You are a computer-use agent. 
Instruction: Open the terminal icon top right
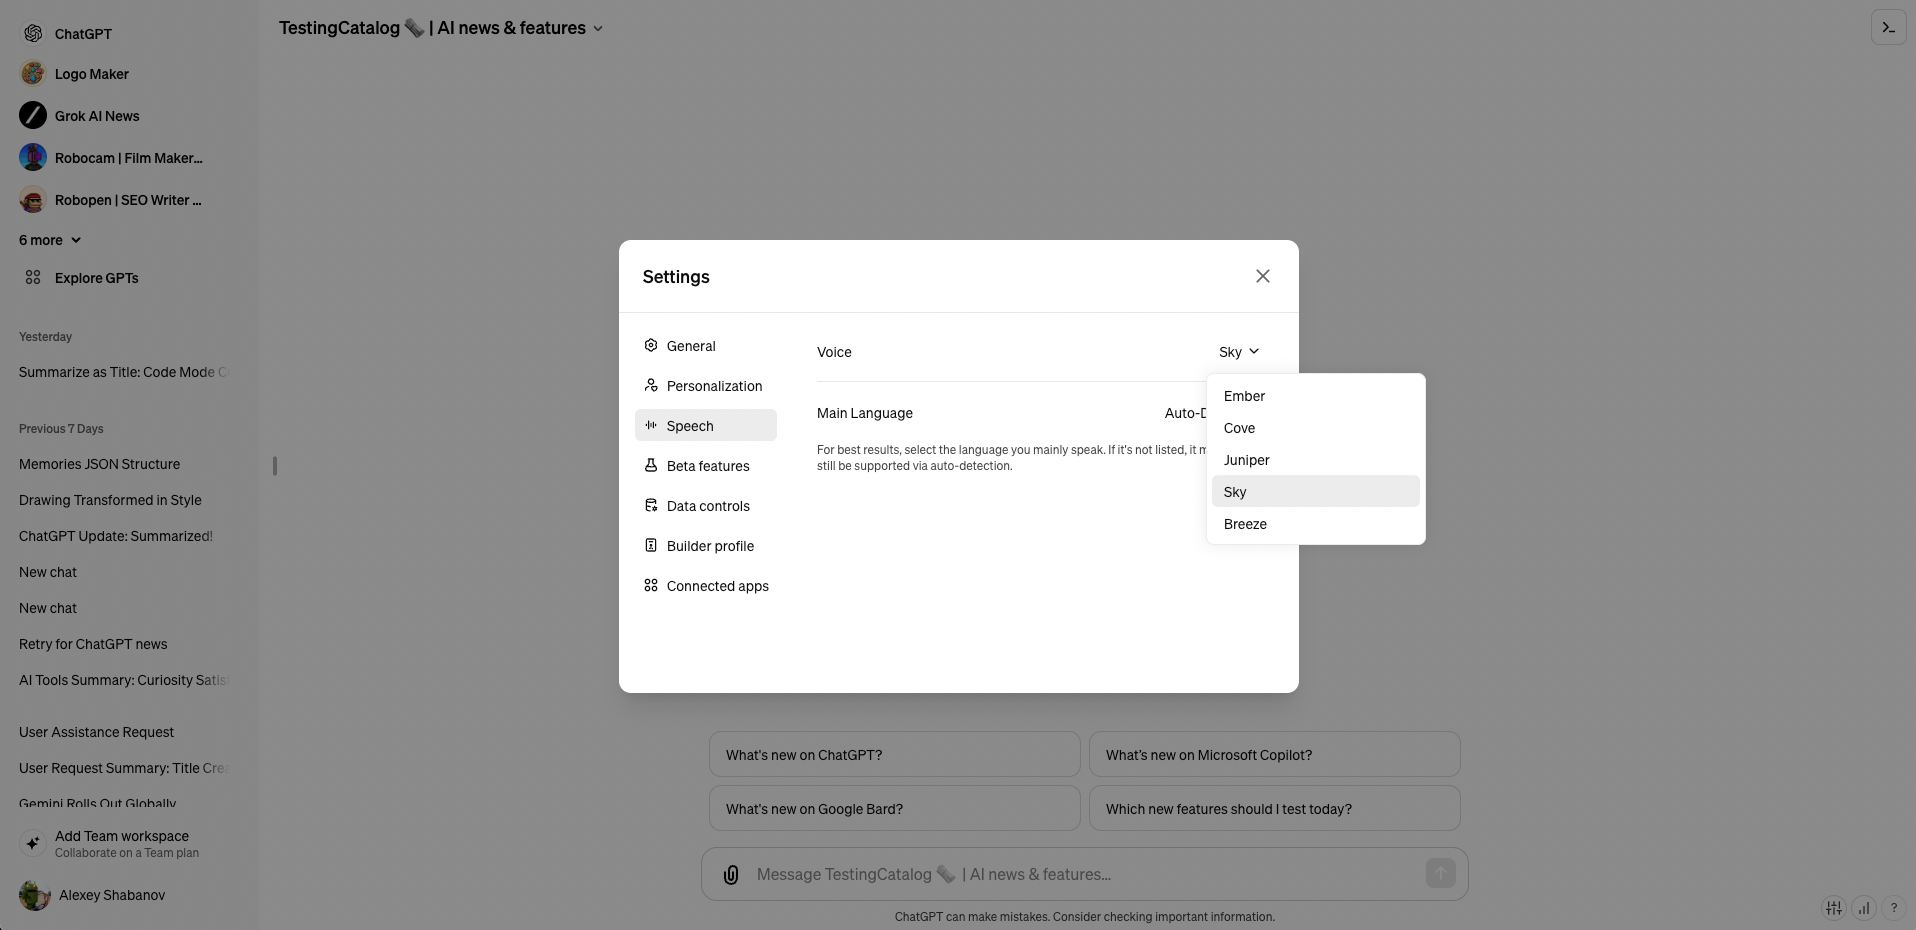tap(1888, 27)
